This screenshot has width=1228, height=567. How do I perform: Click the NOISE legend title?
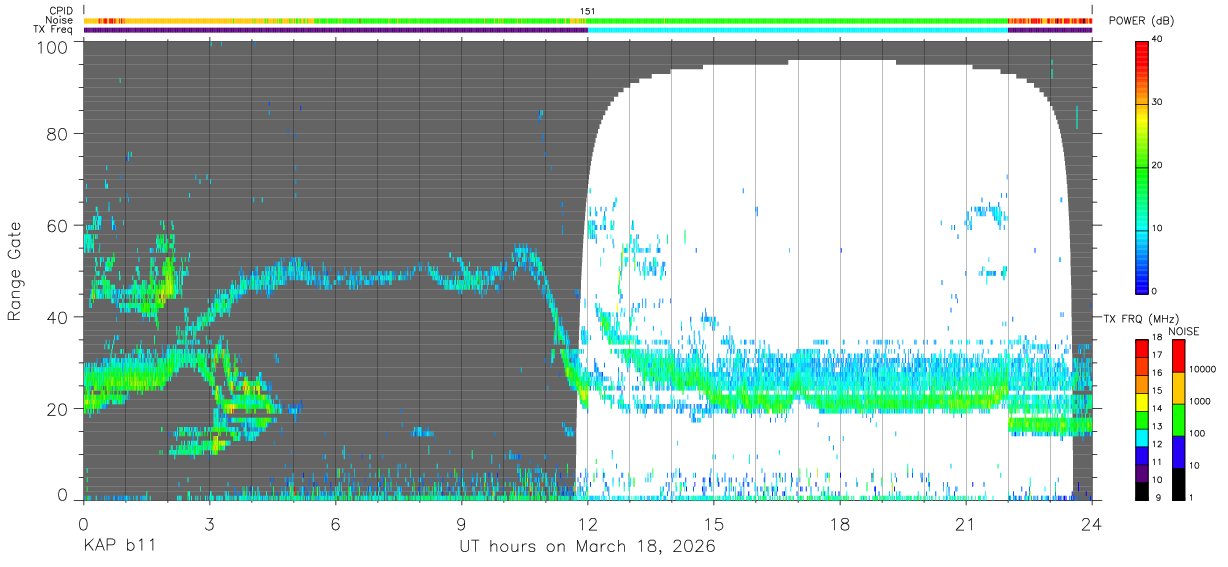click(x=1184, y=331)
